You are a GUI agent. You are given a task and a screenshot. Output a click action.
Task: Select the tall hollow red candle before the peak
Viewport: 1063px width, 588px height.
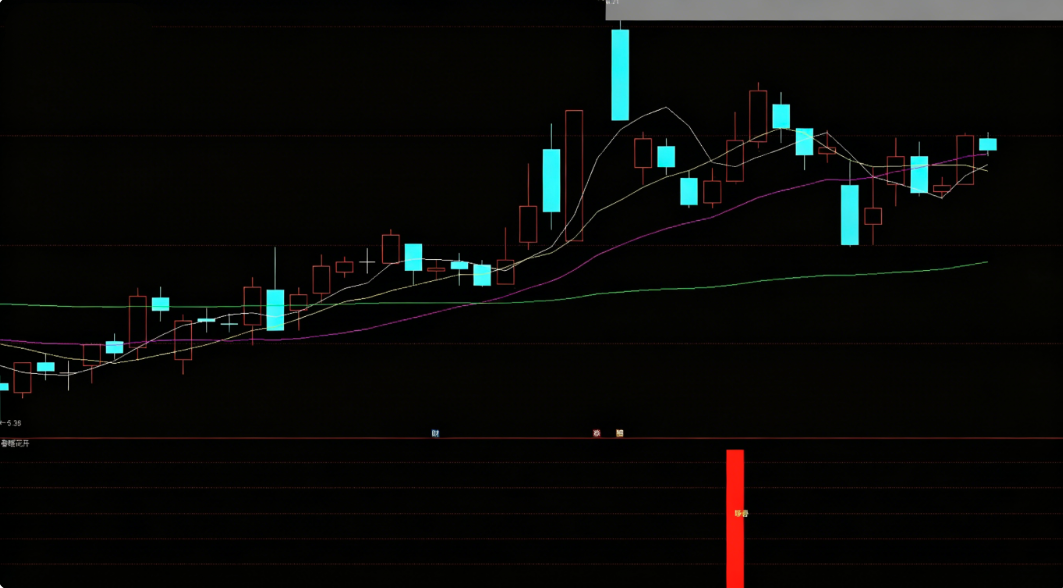(574, 175)
